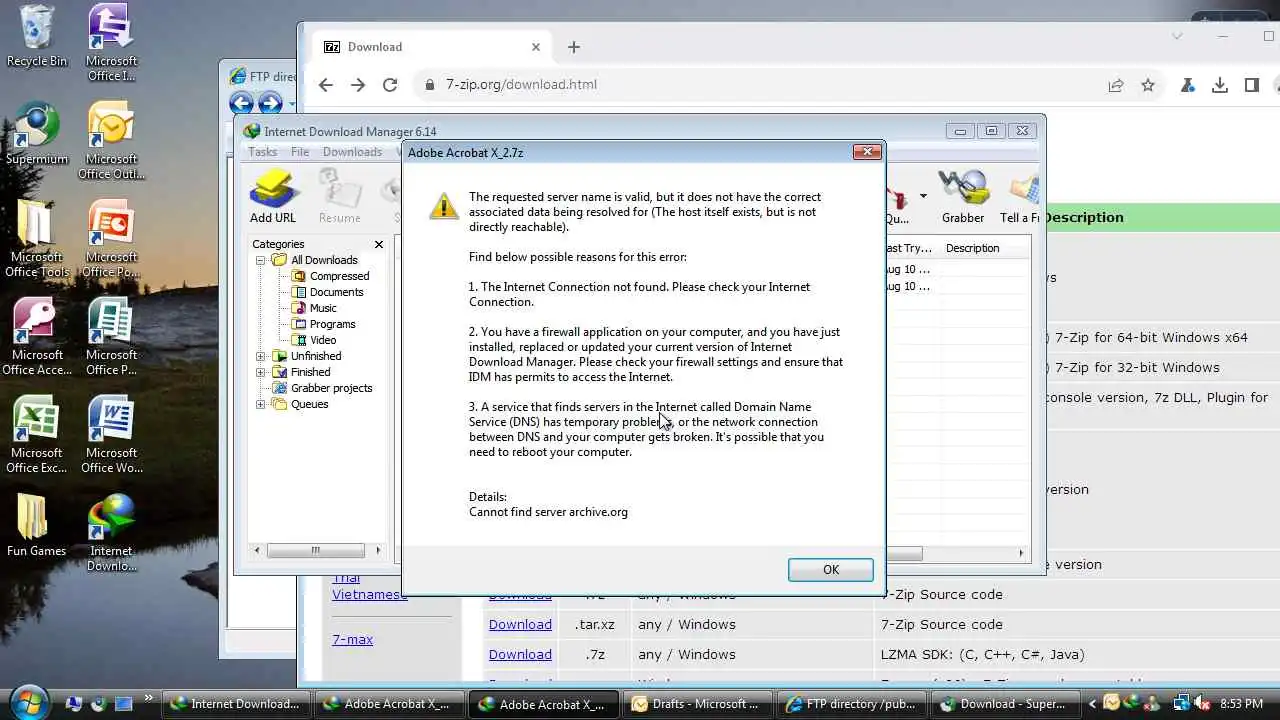Expand the Finished tree node

point(261,372)
